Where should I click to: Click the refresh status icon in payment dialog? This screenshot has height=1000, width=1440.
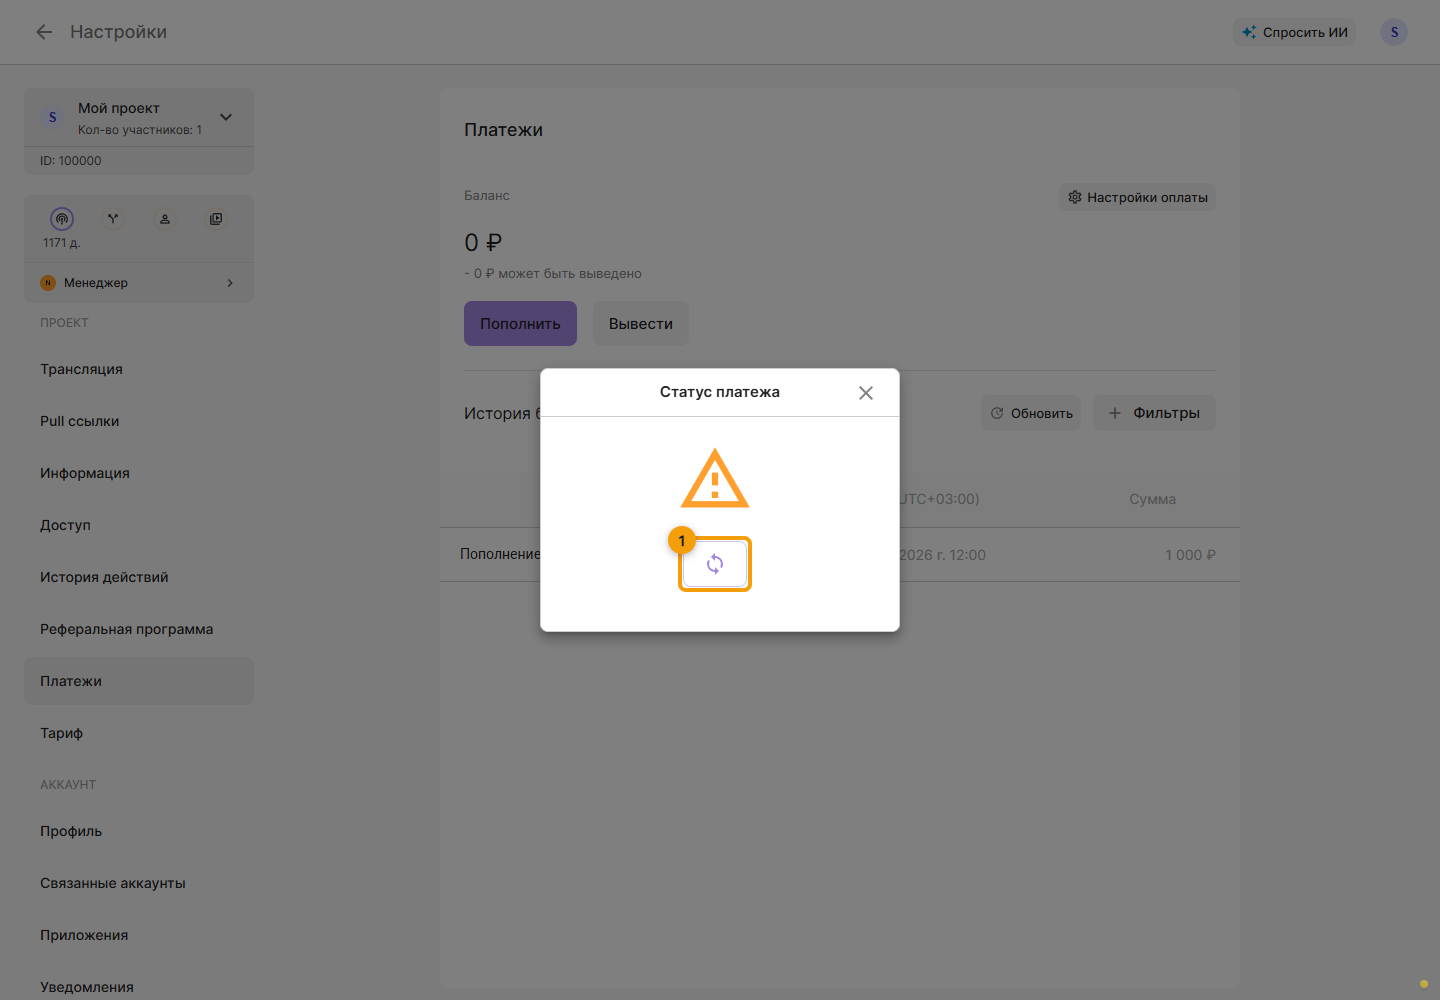[x=715, y=564]
